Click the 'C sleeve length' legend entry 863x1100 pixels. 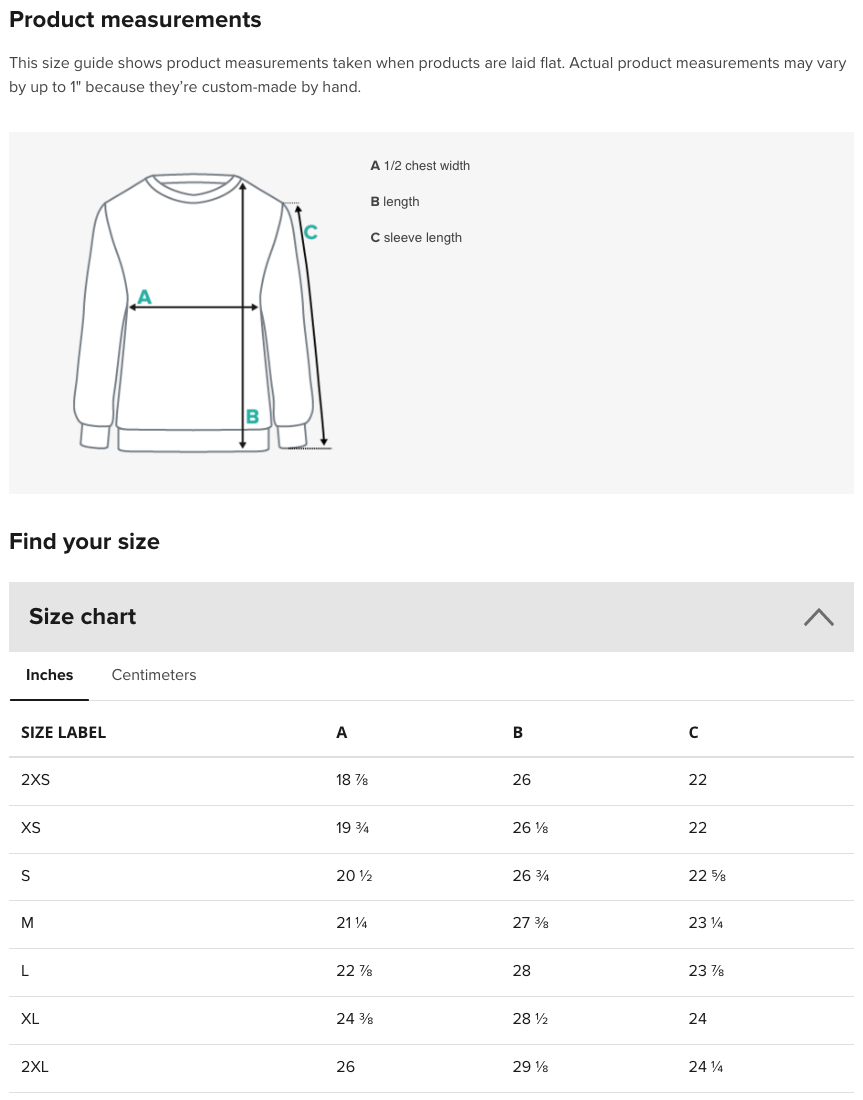pos(416,237)
